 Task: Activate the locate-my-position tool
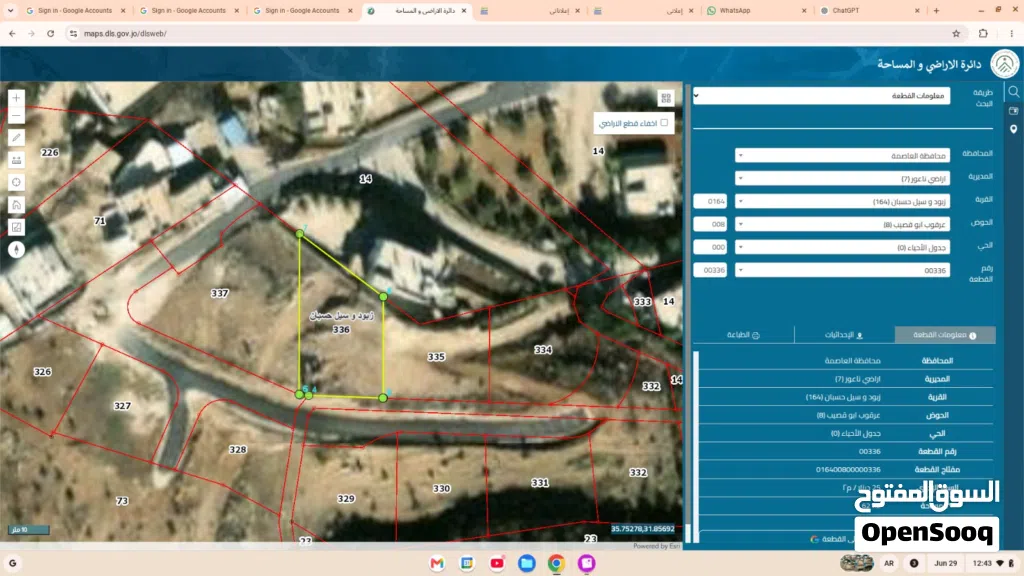tap(16, 182)
